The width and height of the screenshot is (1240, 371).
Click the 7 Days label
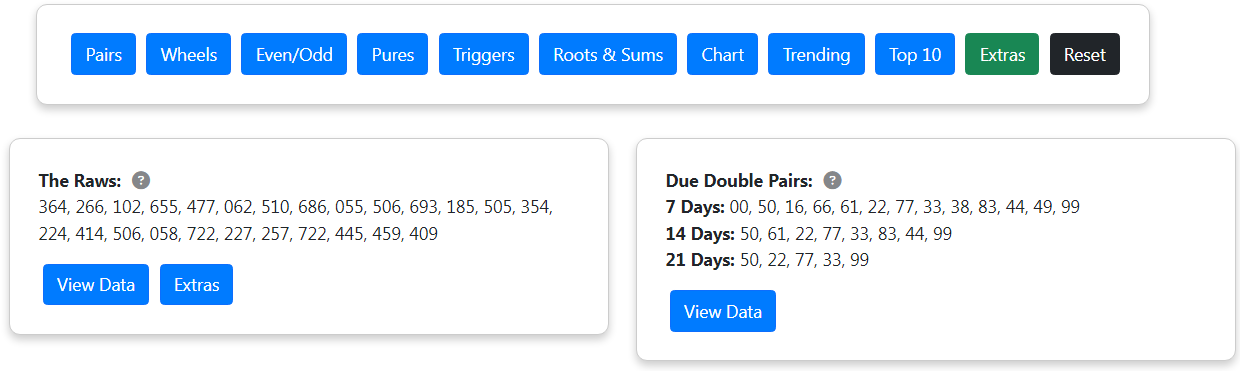(x=696, y=207)
